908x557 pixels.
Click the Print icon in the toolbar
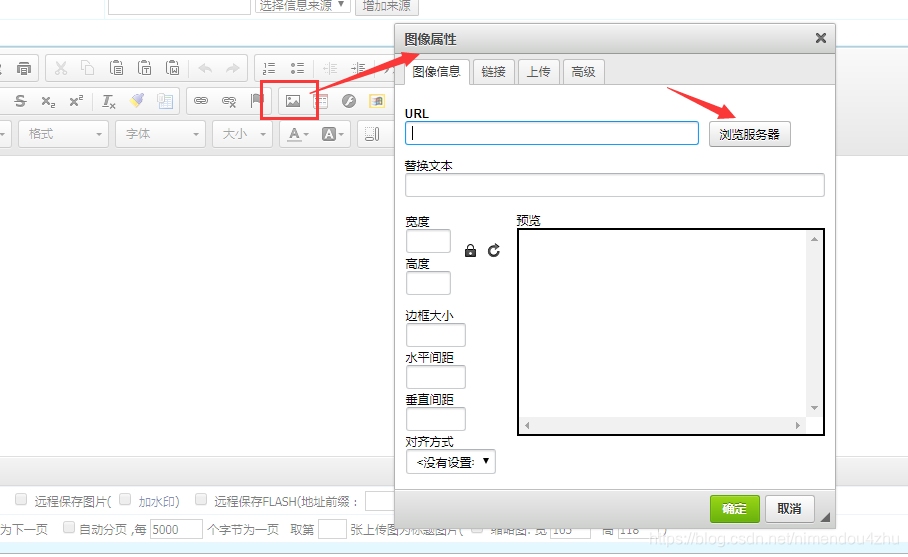24,69
